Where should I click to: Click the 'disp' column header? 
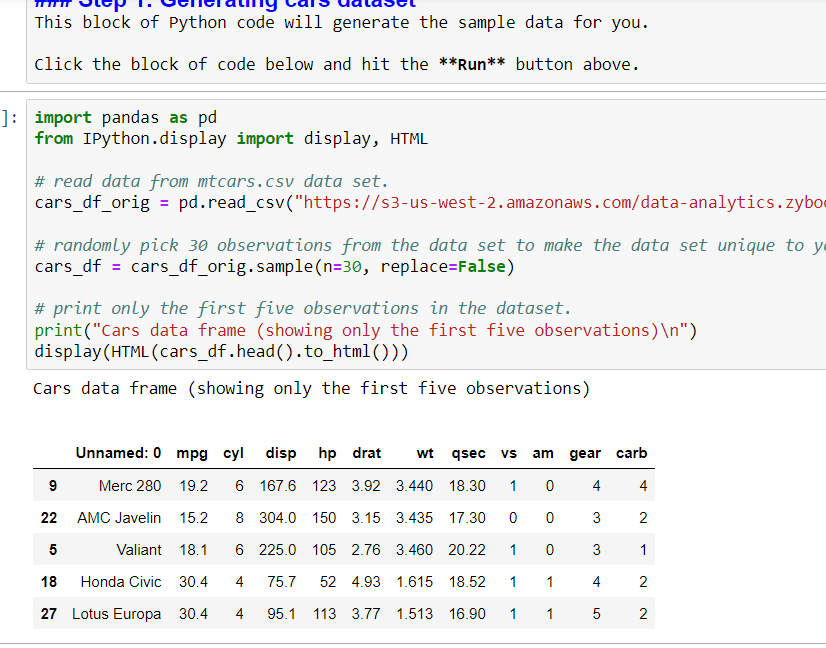point(281,453)
